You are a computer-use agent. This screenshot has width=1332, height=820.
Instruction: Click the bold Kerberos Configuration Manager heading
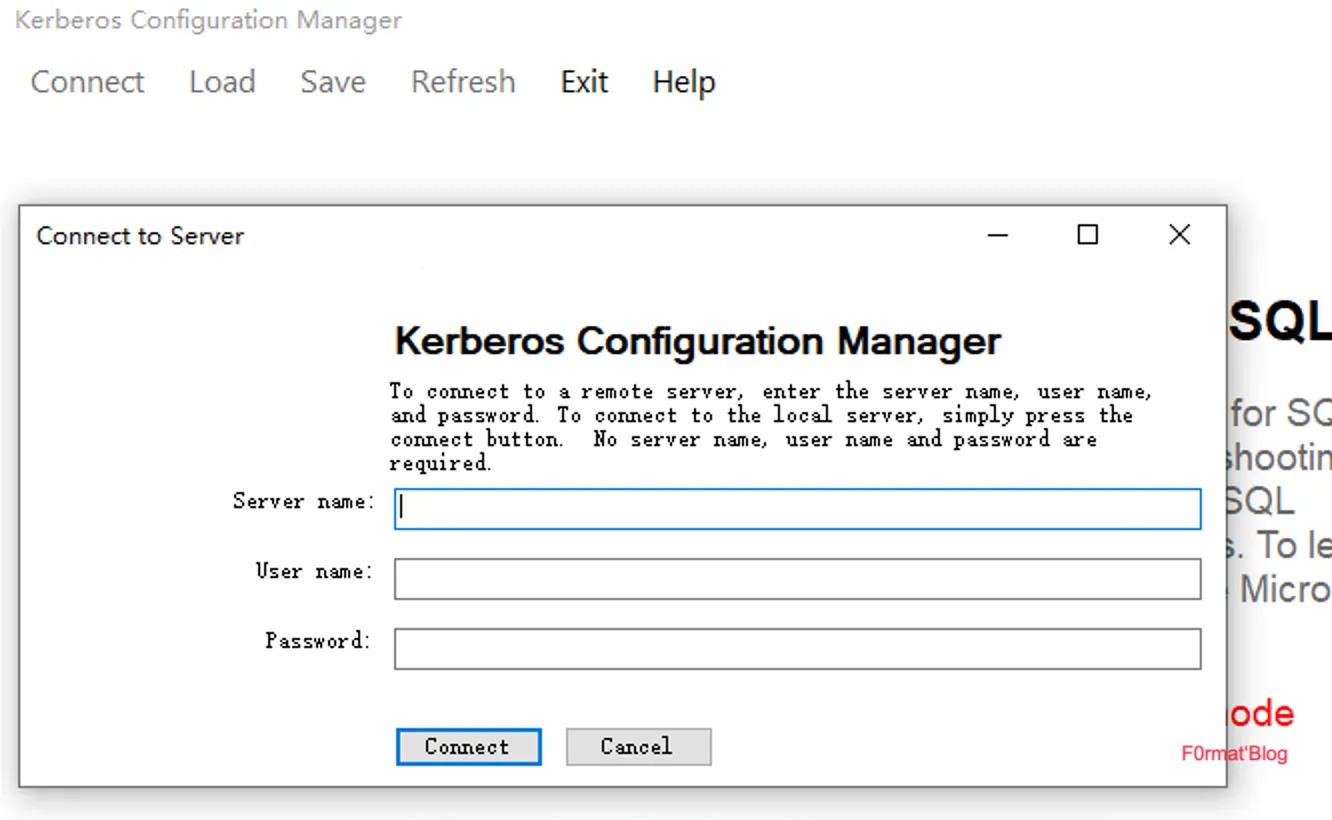[697, 341]
